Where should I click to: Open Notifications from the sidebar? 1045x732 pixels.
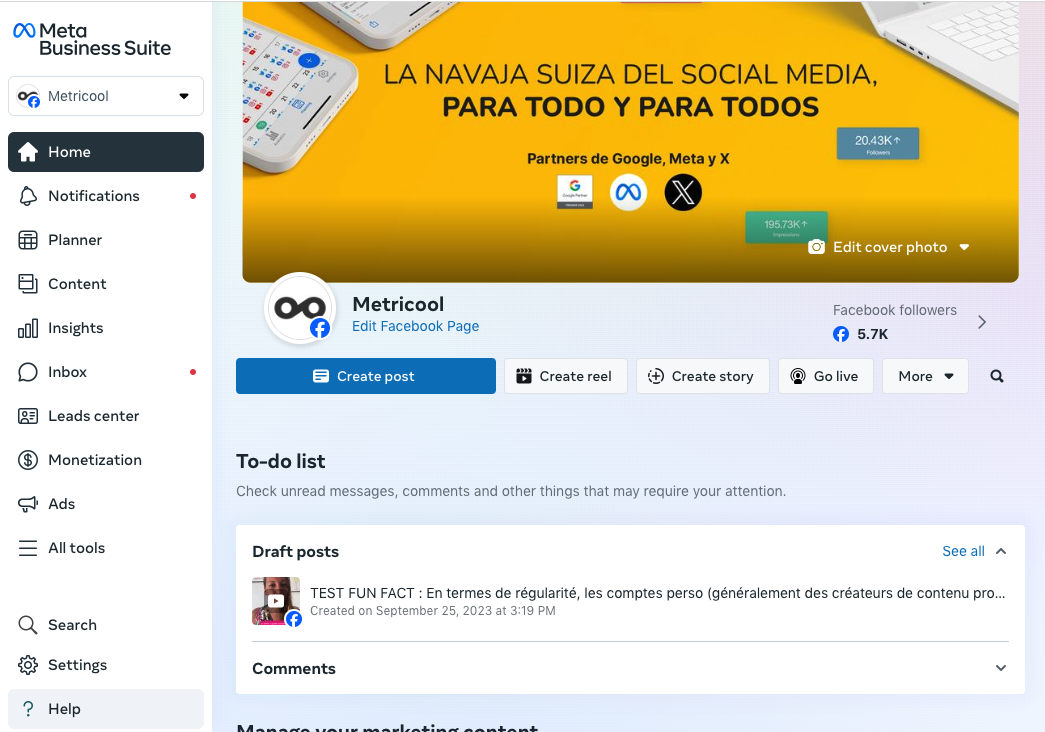[106, 196]
